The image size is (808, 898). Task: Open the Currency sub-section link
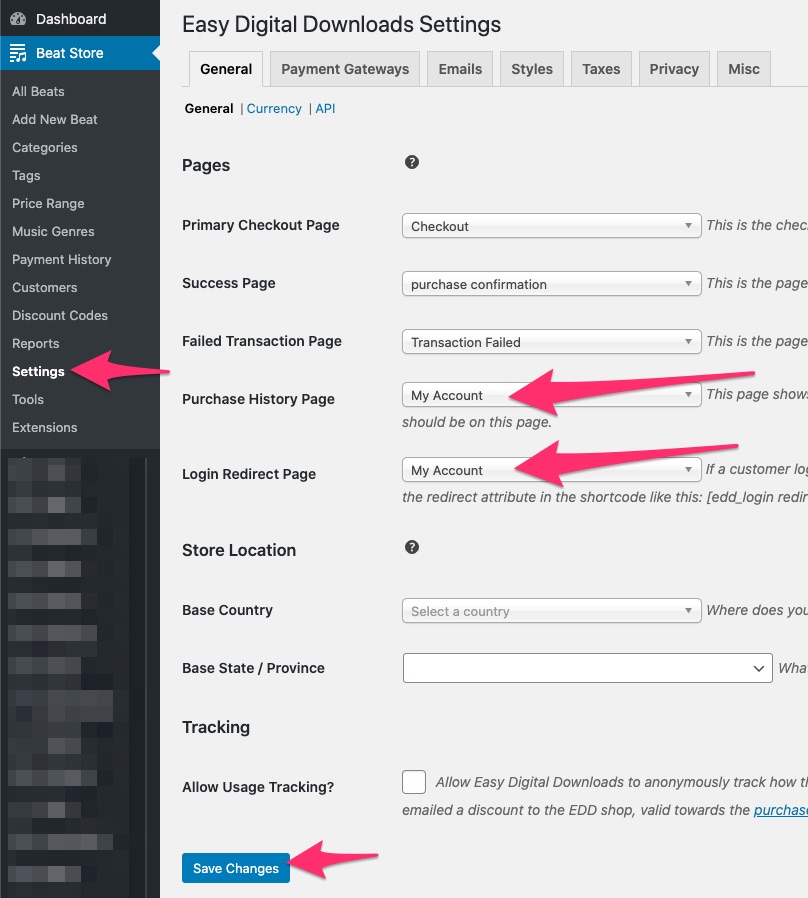pos(274,109)
